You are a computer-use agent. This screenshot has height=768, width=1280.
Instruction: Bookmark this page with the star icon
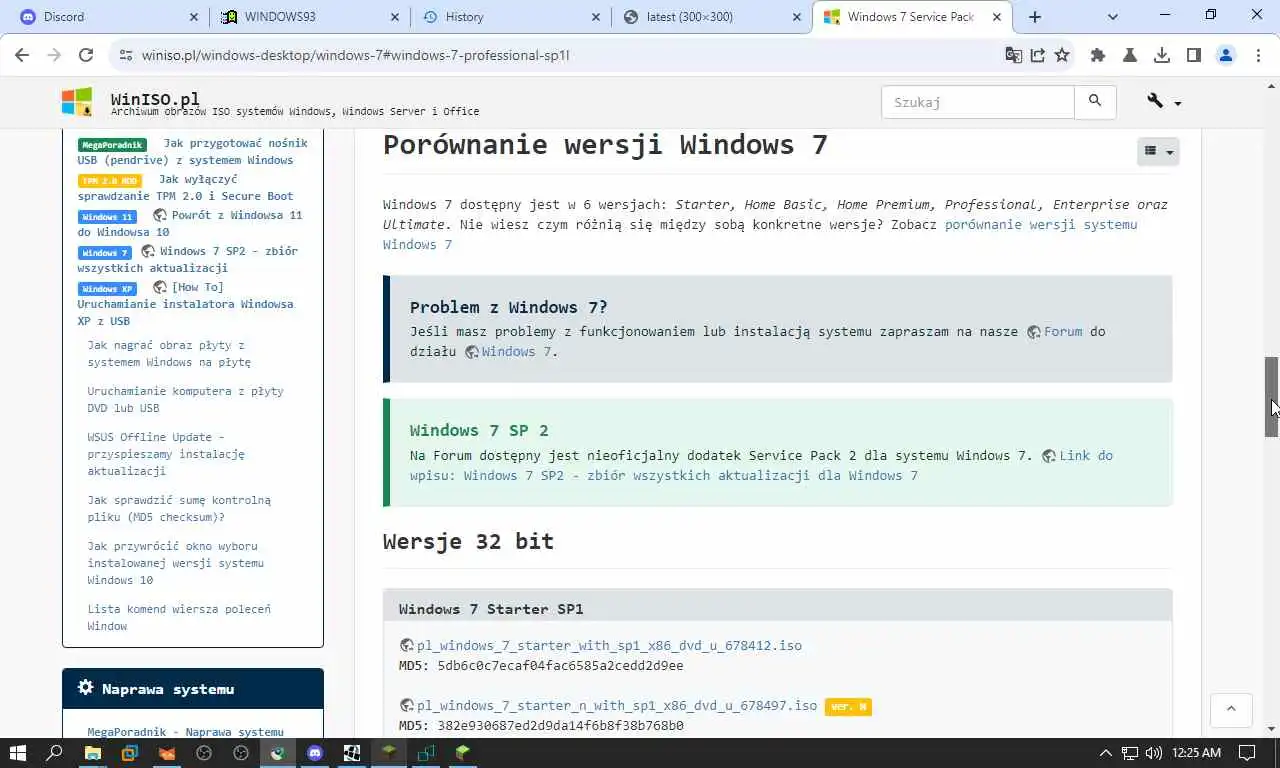1062,55
